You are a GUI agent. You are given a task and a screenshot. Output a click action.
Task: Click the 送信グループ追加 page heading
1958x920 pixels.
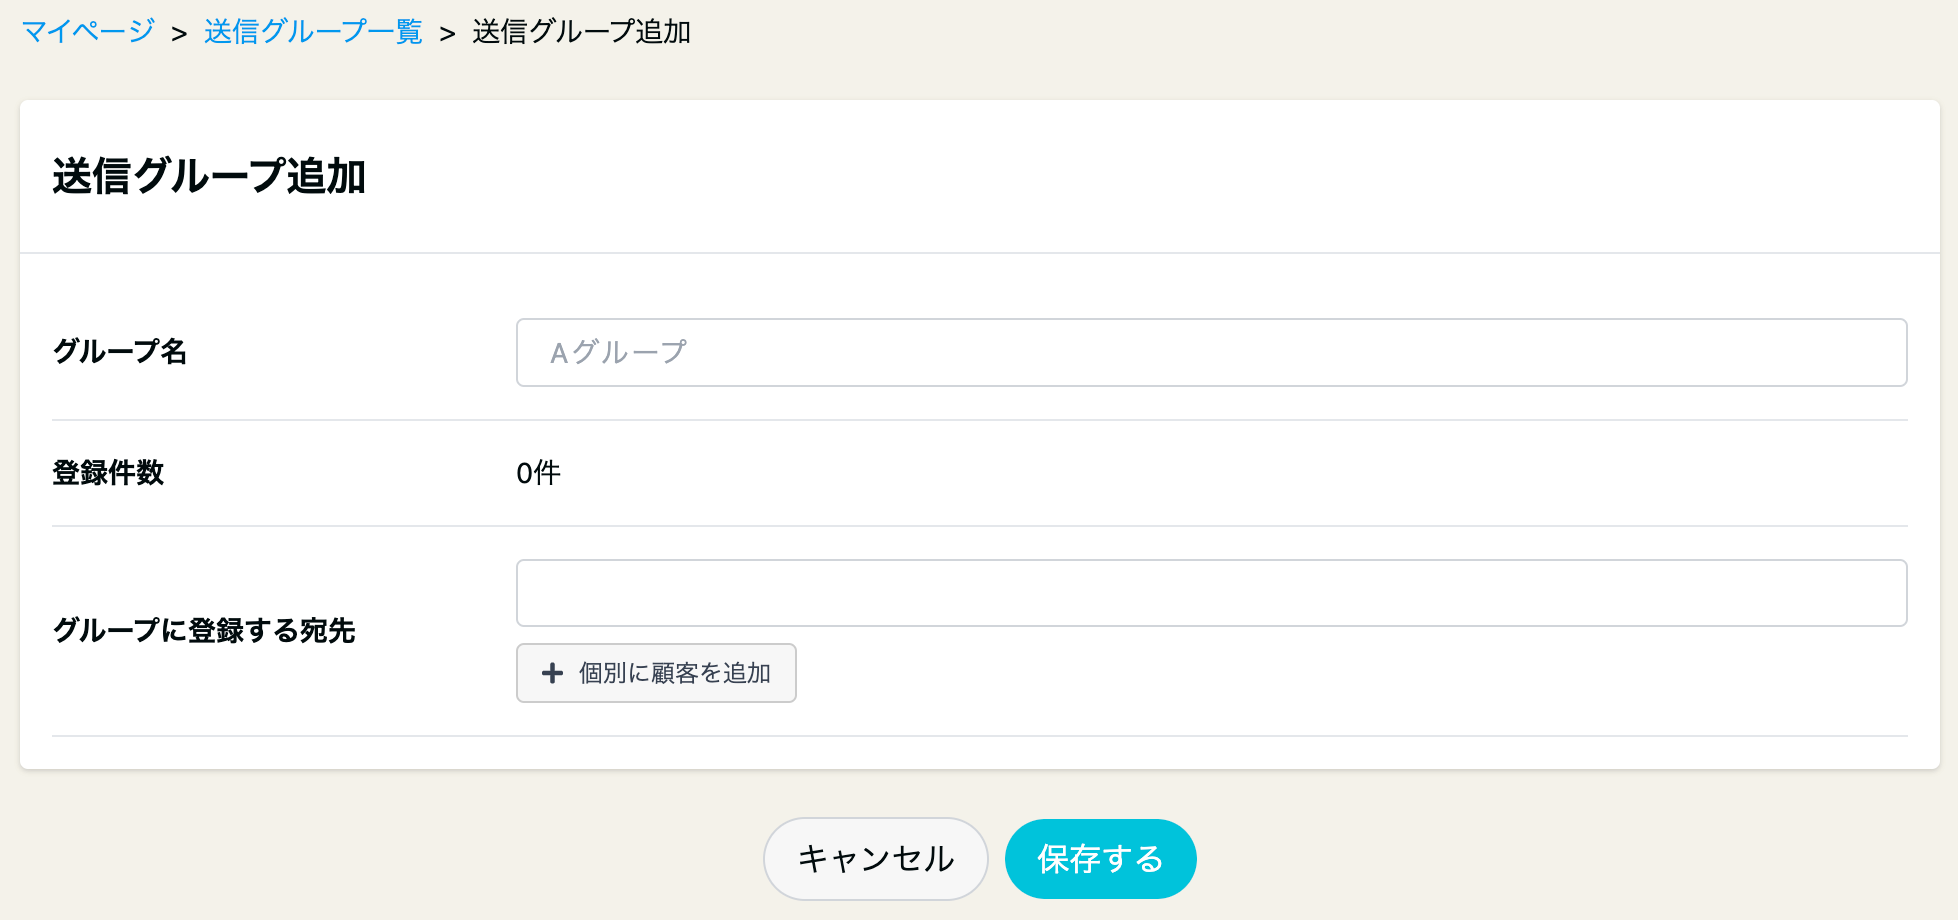tap(209, 176)
